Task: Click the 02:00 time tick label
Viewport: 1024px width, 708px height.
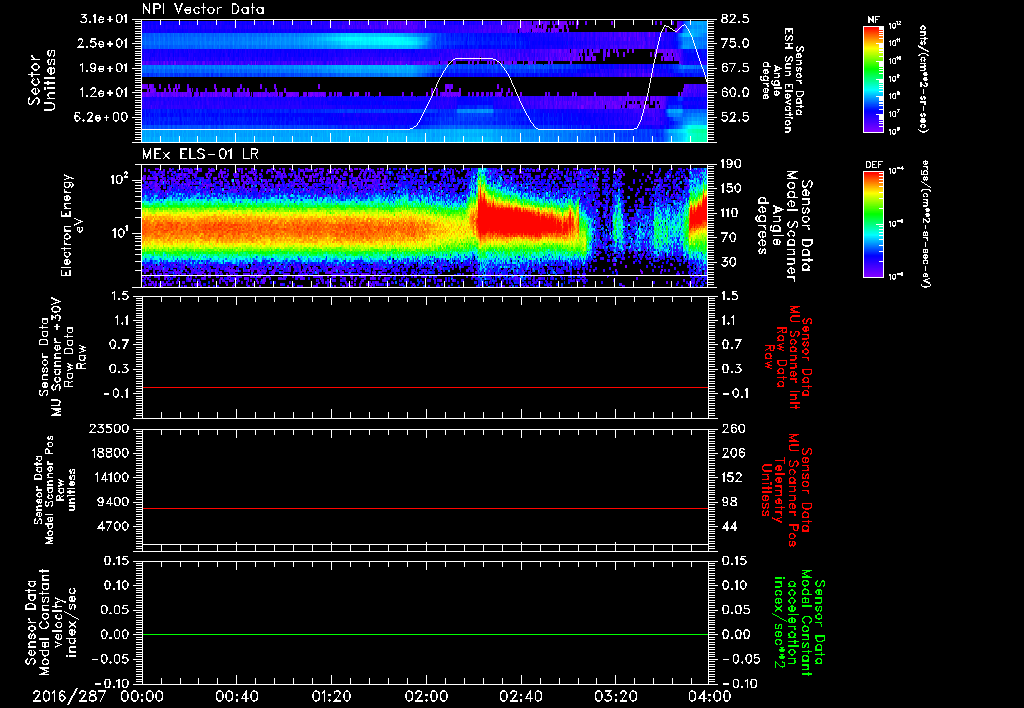Action: (426, 697)
